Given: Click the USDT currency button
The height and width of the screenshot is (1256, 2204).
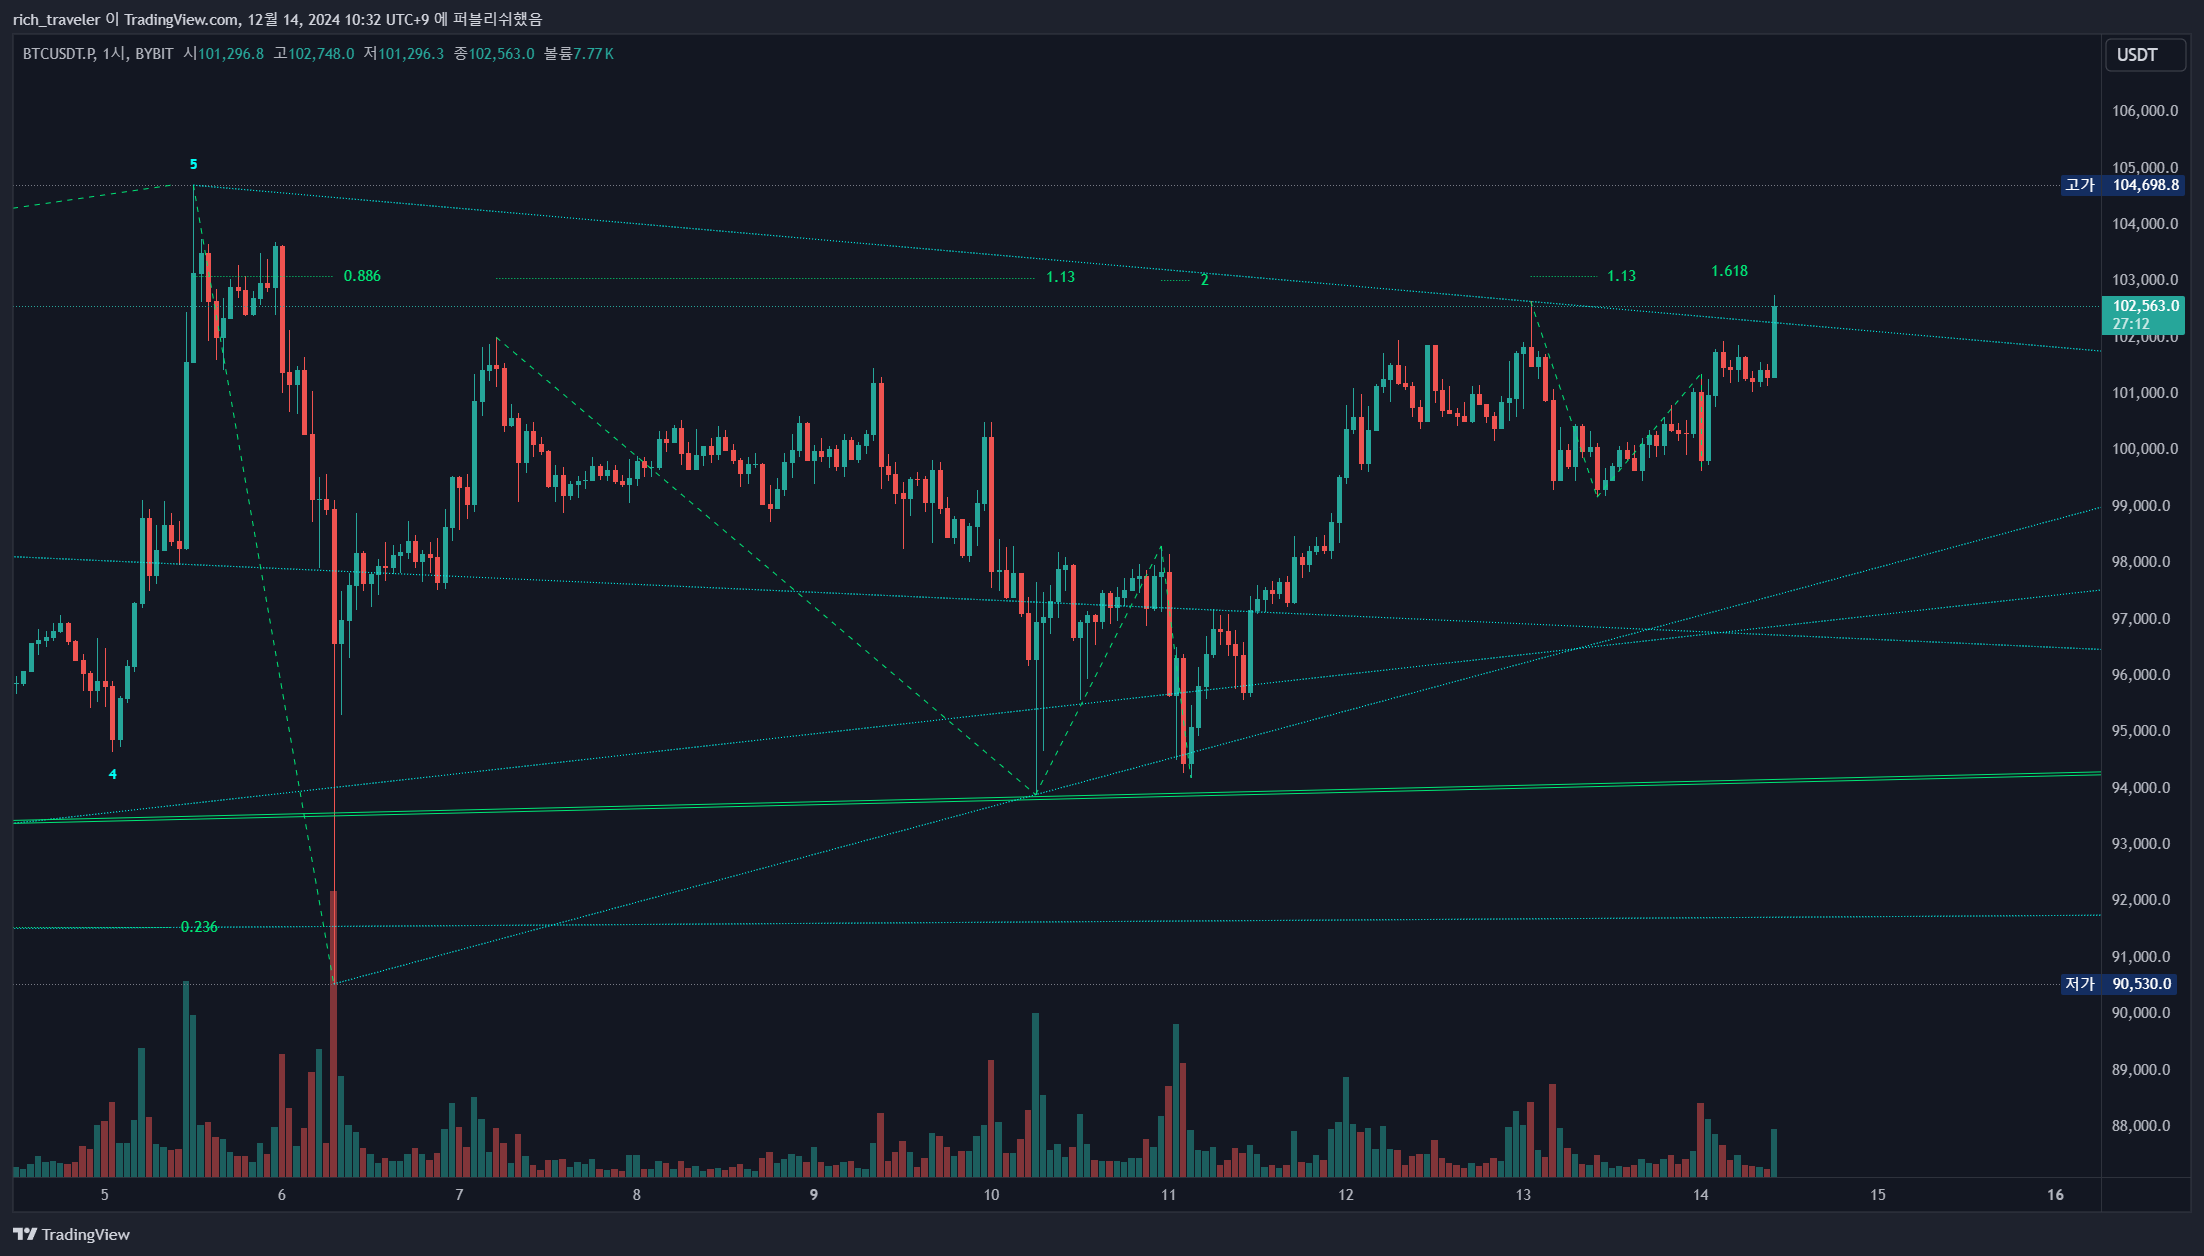Looking at the screenshot, I should 2145,55.
